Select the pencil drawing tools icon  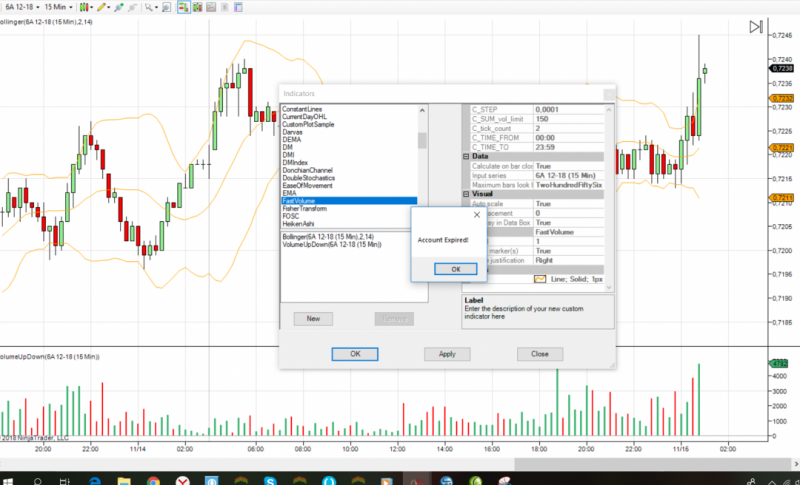tap(102, 7)
